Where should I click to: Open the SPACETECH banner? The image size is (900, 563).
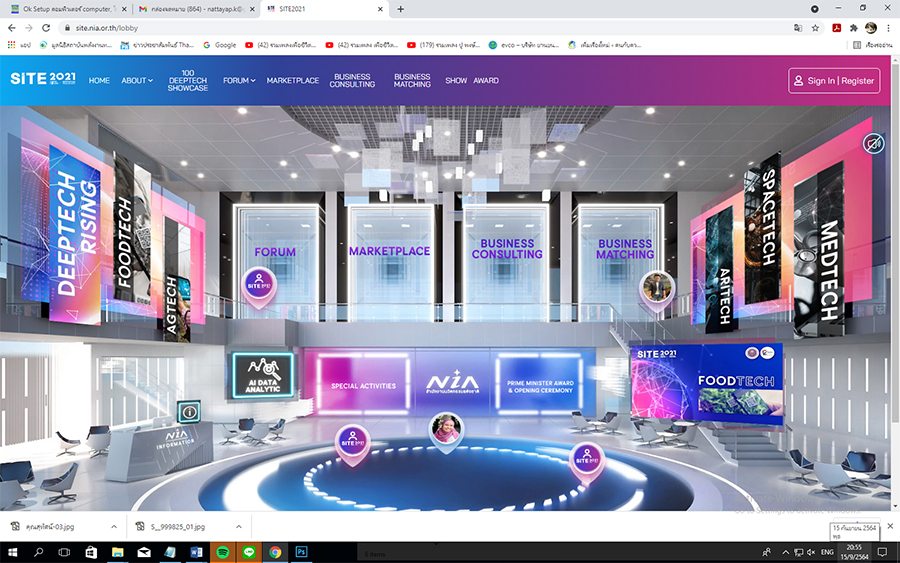coord(763,226)
